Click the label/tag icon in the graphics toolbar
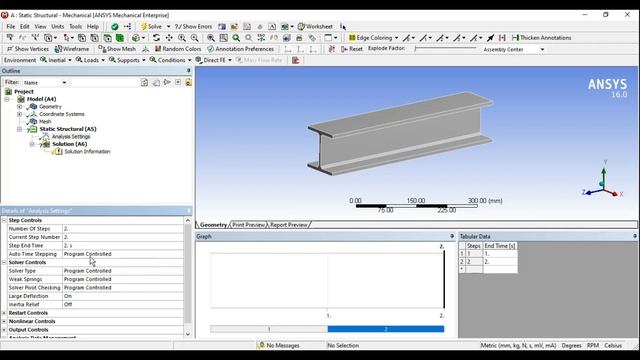Screen dimensions: 640x360 [312, 38]
